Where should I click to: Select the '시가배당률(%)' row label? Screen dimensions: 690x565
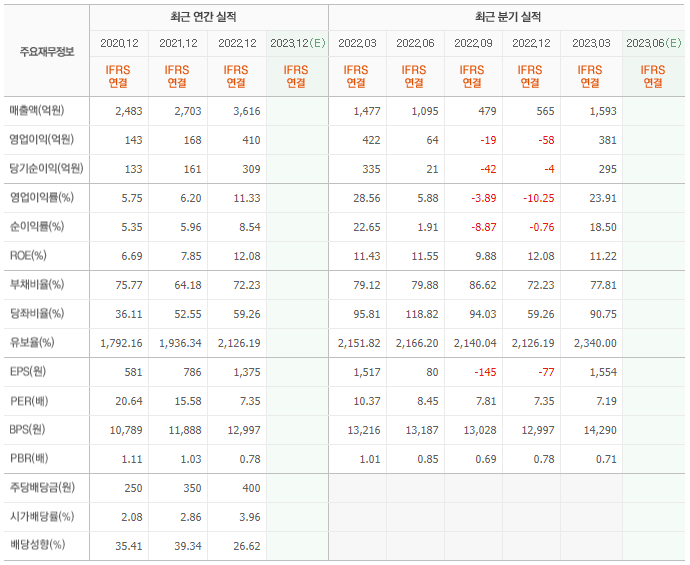pyautogui.click(x=42, y=517)
